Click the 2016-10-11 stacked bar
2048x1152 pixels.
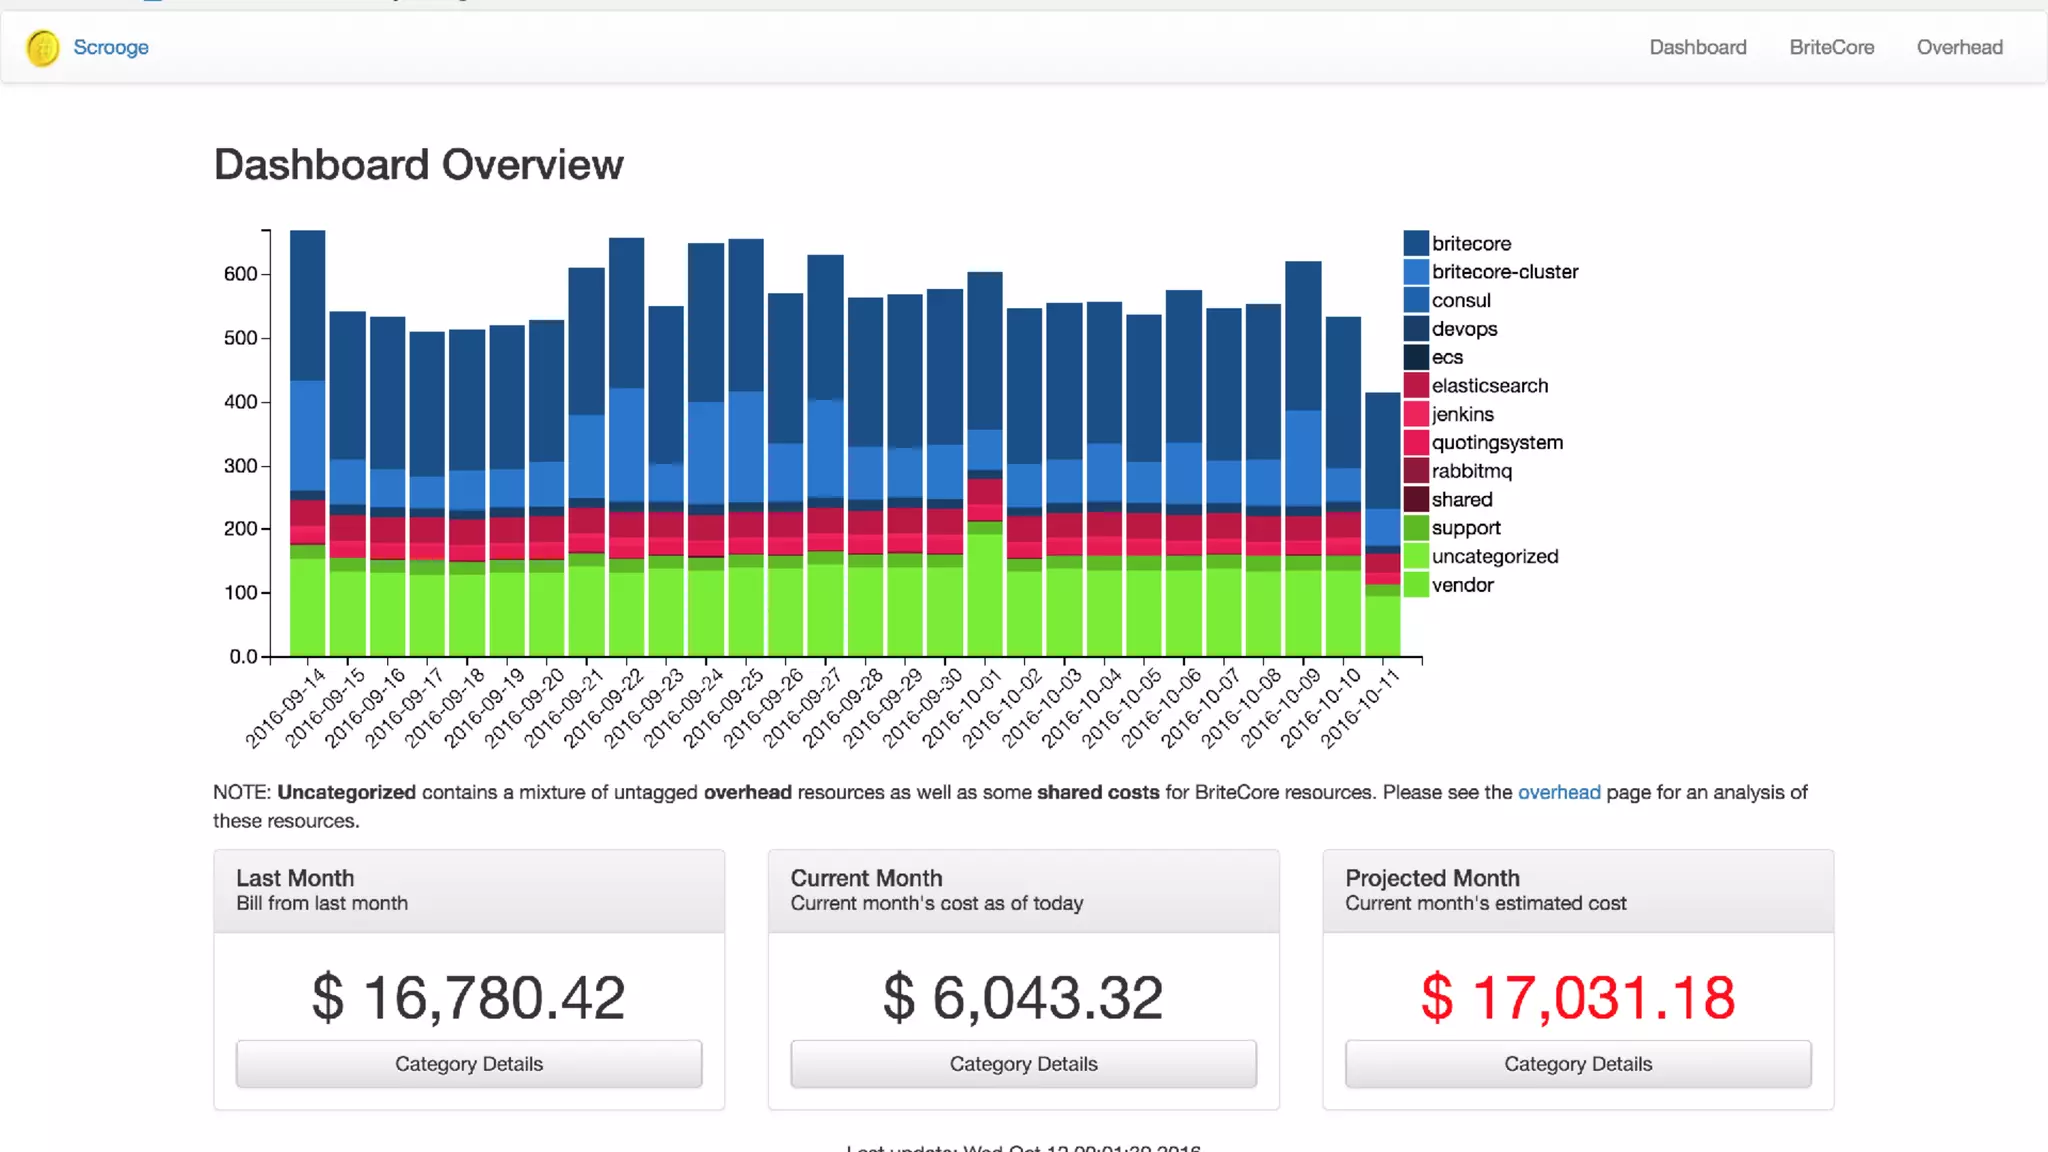tap(1382, 520)
